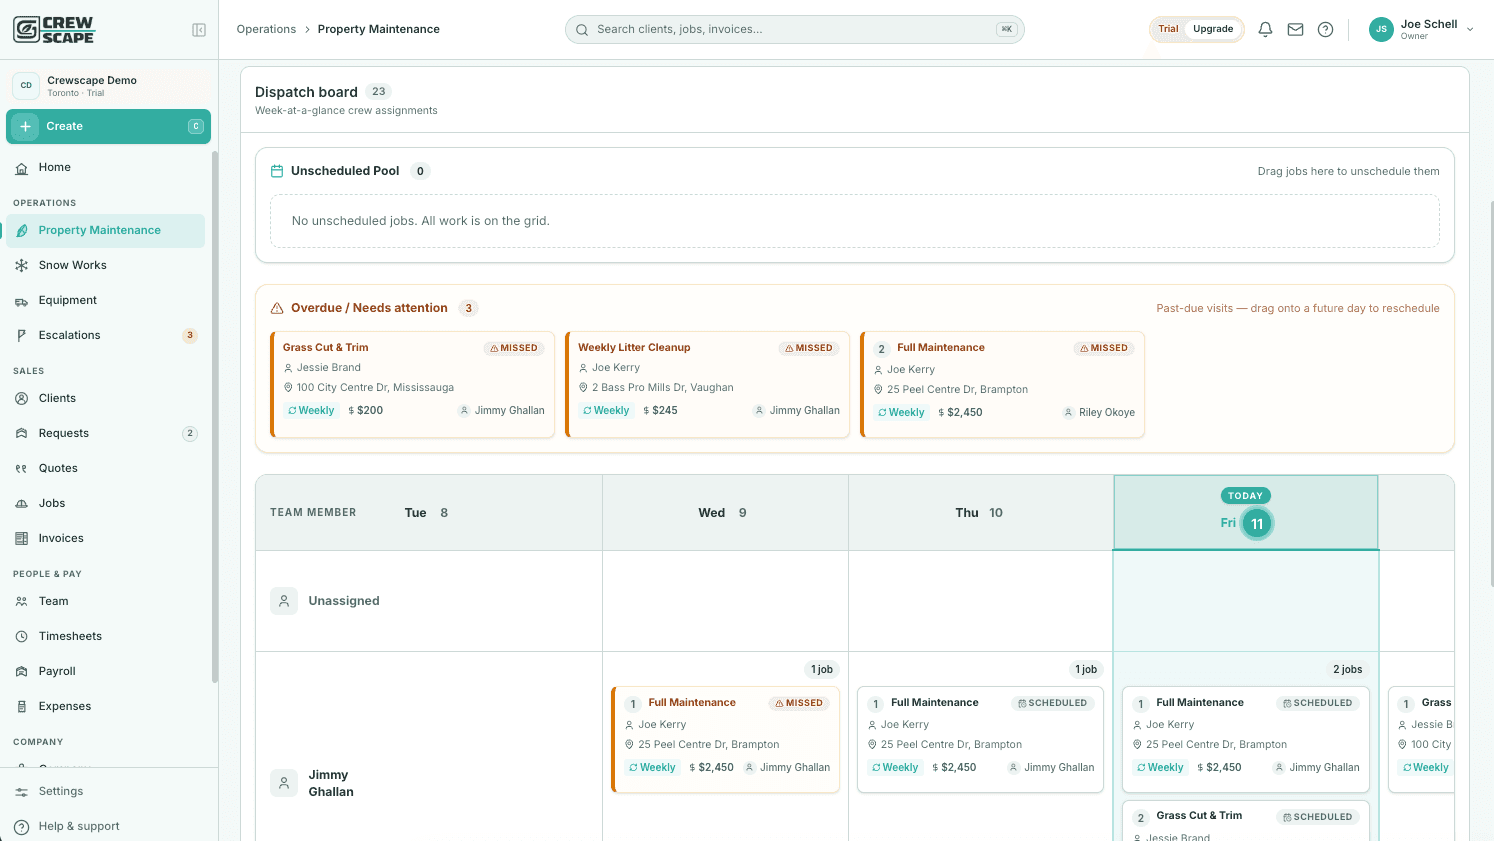The width and height of the screenshot is (1494, 841).
Task: Open the help question-mark icon
Action: [x=1325, y=30]
